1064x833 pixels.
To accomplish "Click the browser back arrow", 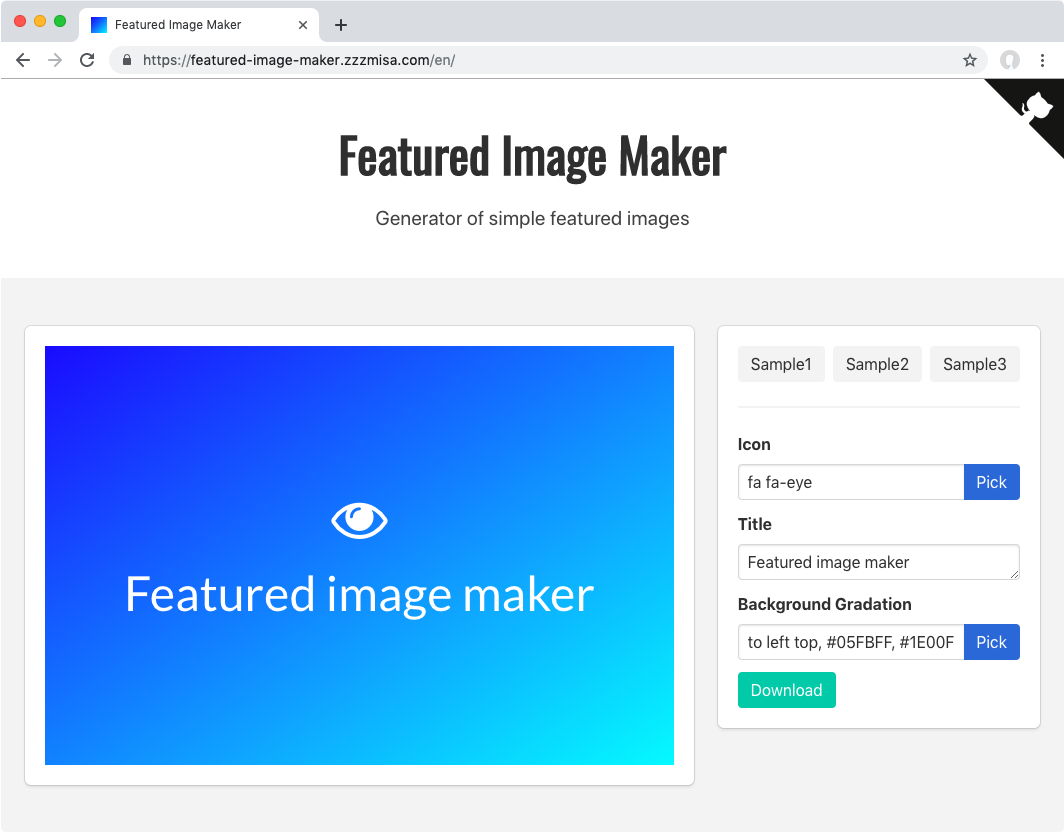I will tap(23, 60).
